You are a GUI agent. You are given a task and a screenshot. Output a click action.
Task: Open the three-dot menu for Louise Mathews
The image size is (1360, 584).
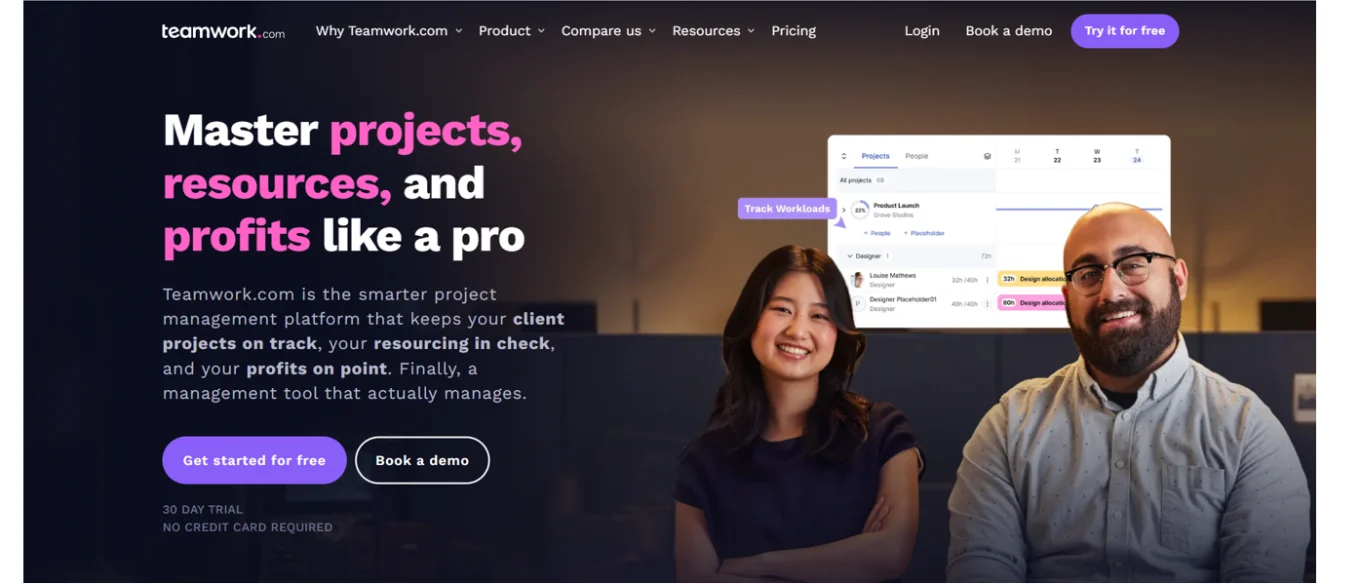click(987, 280)
